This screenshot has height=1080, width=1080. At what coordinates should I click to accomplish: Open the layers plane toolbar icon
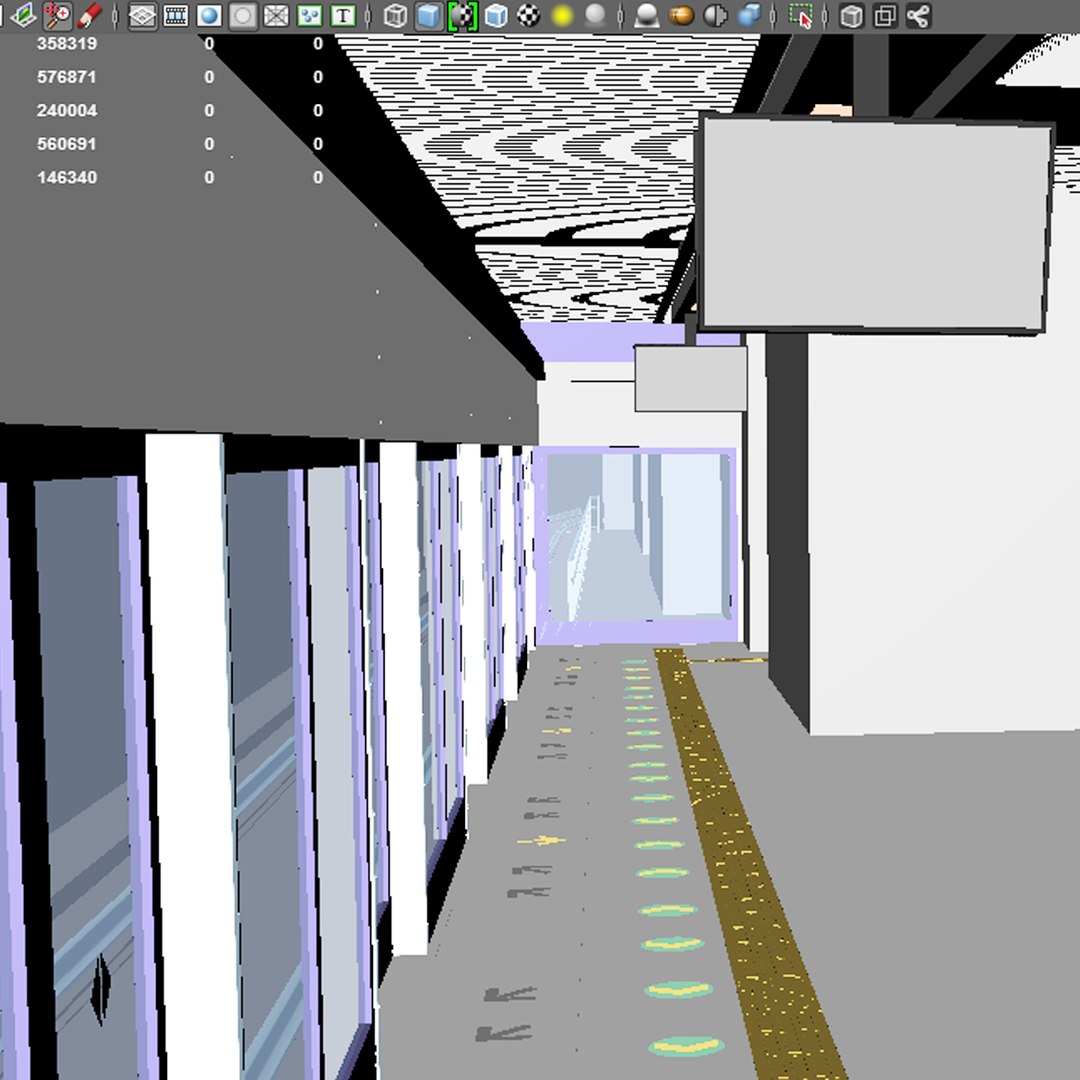coord(143,15)
